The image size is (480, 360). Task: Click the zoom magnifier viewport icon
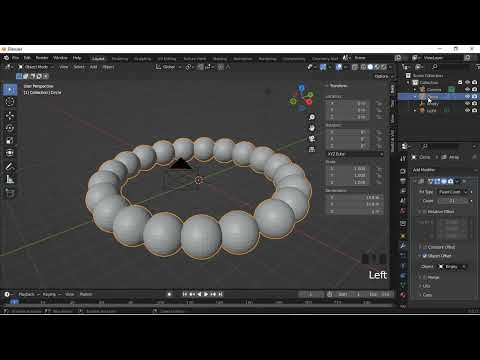tap(312, 117)
